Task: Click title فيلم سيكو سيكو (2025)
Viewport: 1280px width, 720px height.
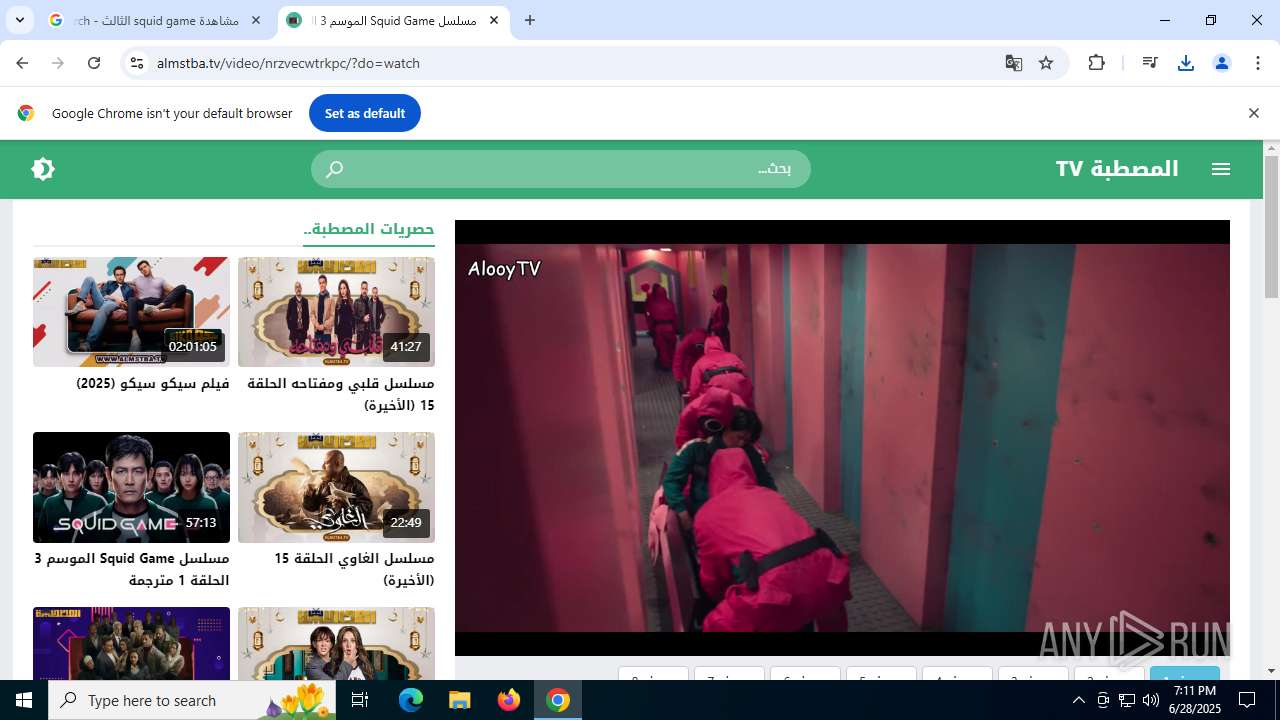Action: pos(153,383)
